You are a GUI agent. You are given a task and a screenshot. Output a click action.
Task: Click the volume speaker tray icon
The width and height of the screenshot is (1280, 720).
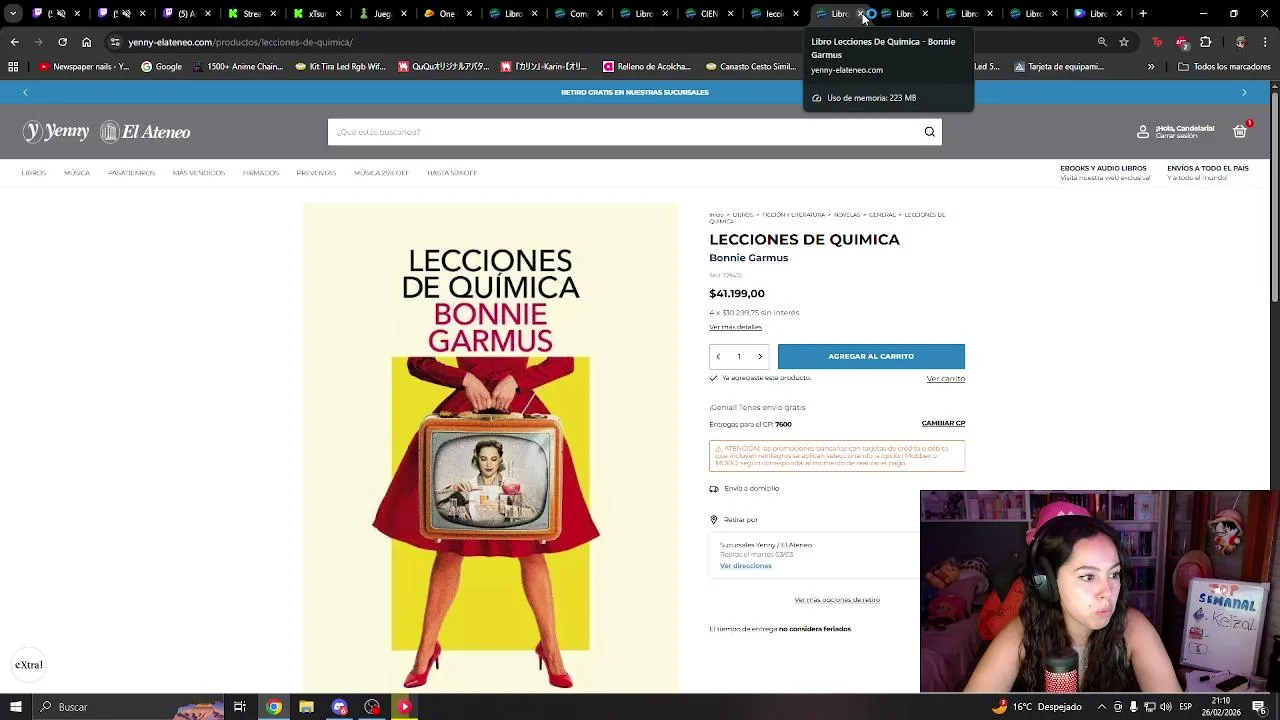pyautogui.click(x=1166, y=707)
